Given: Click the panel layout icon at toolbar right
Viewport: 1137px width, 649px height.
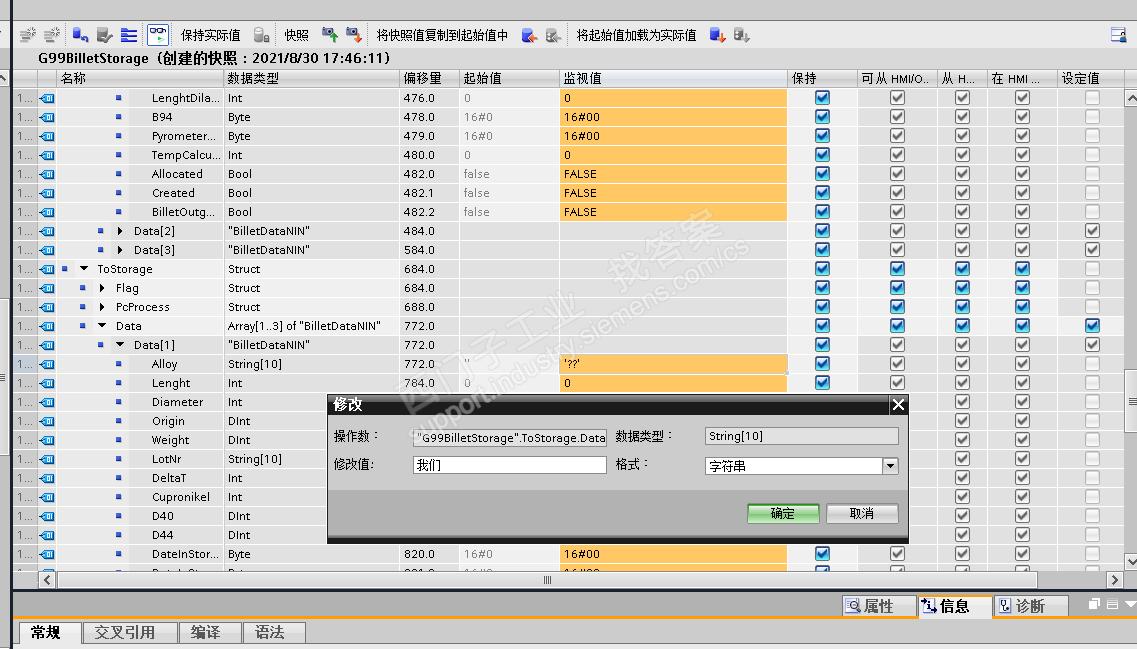Looking at the screenshot, I should point(1118,35).
